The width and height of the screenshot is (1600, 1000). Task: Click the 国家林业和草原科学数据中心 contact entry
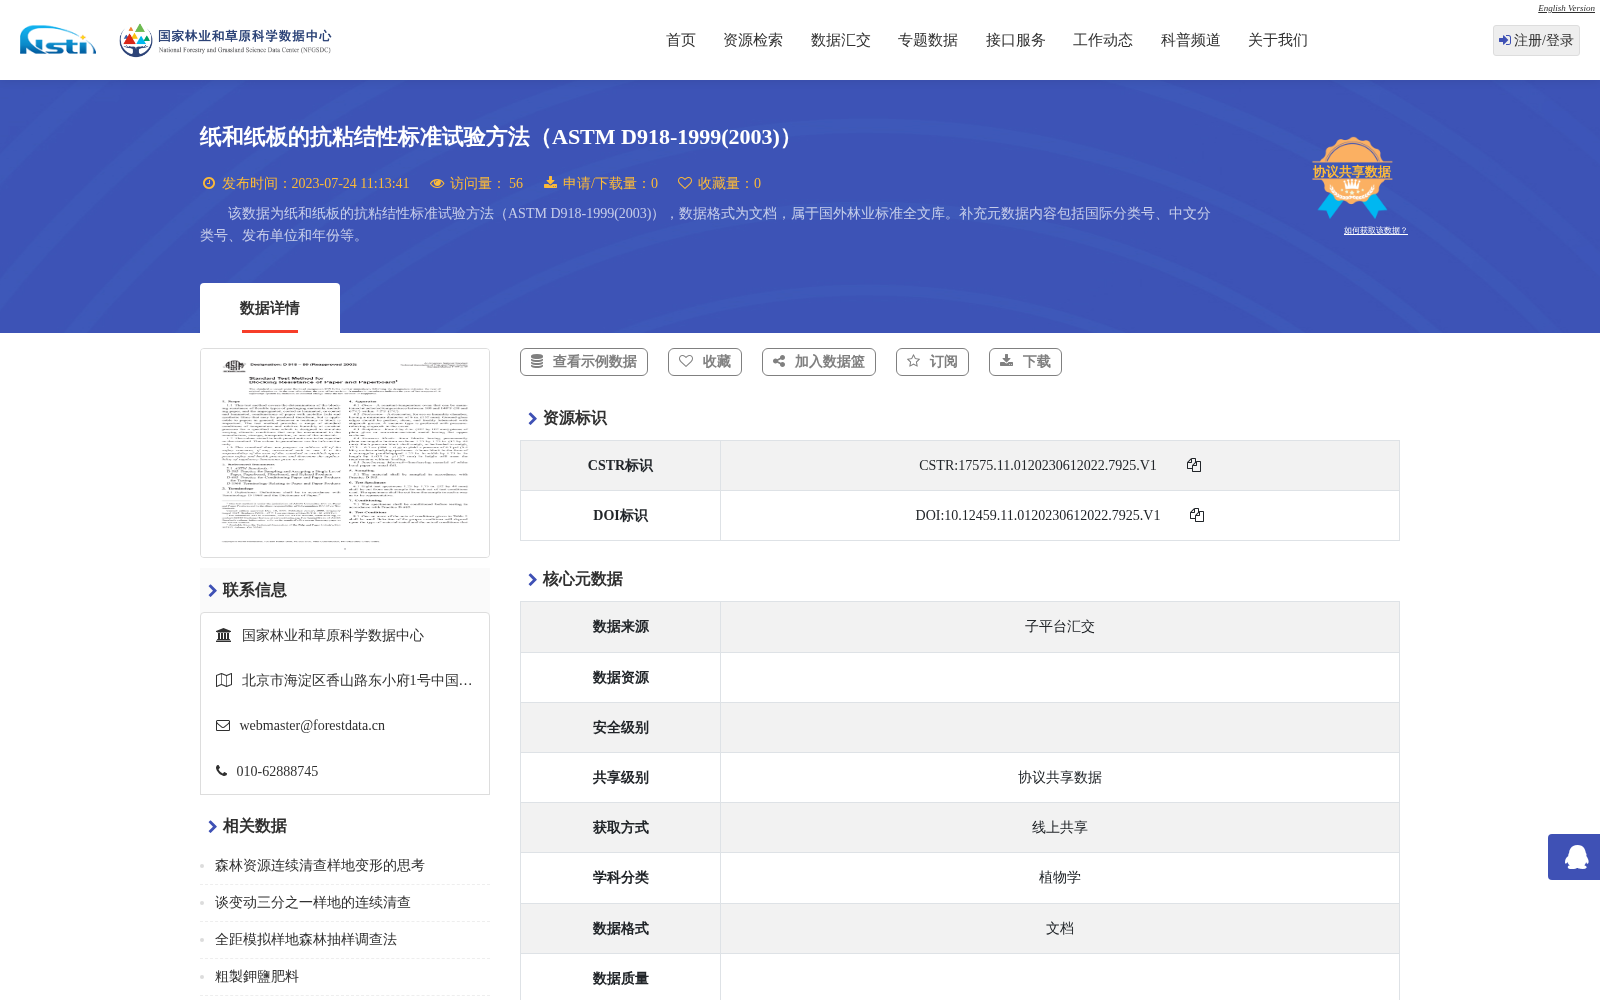pos(333,636)
